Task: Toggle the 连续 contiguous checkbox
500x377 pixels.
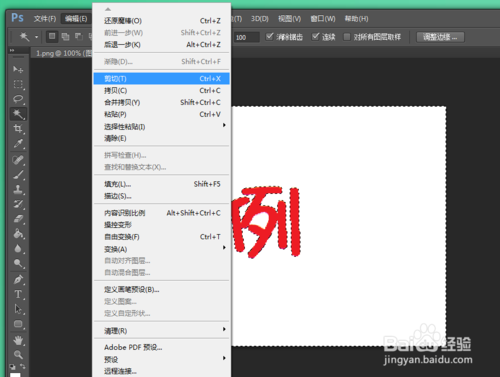Action: click(315, 36)
